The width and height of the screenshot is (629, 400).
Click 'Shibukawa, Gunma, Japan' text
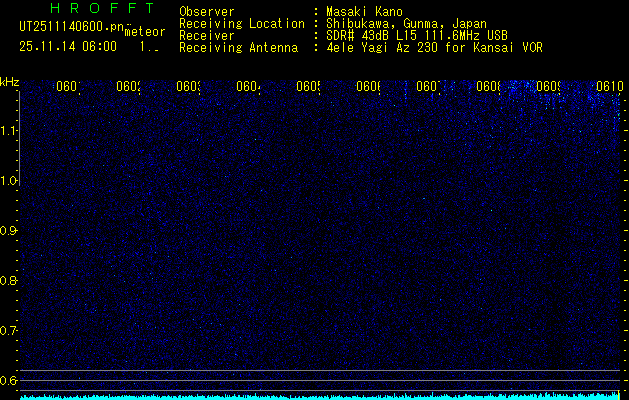(x=406, y=24)
